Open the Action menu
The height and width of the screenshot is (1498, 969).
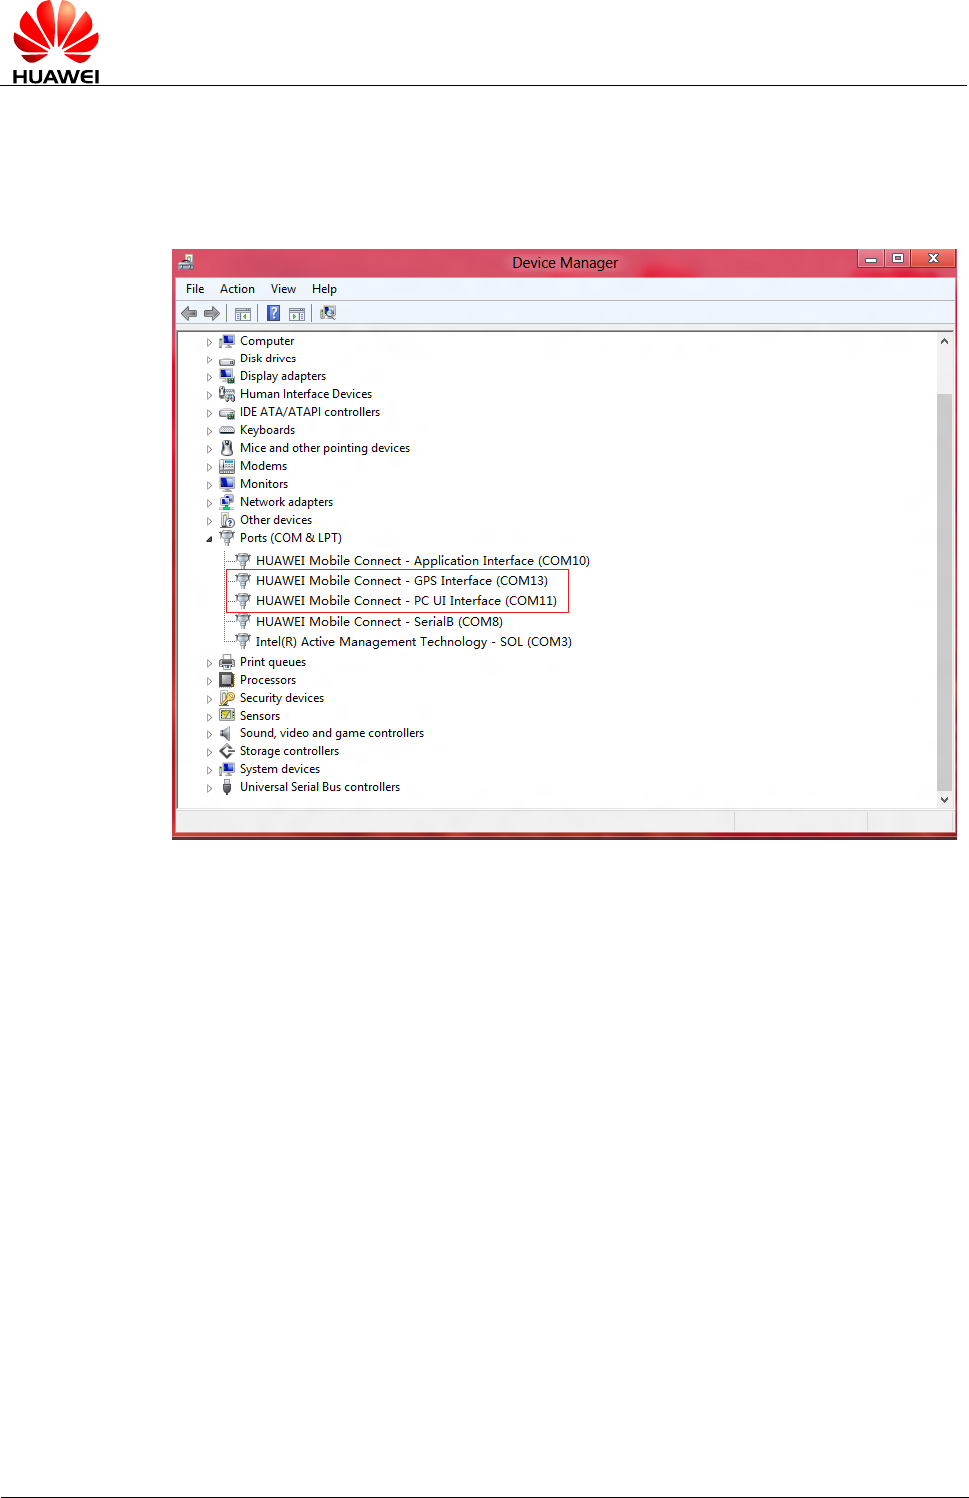pyautogui.click(x=237, y=289)
